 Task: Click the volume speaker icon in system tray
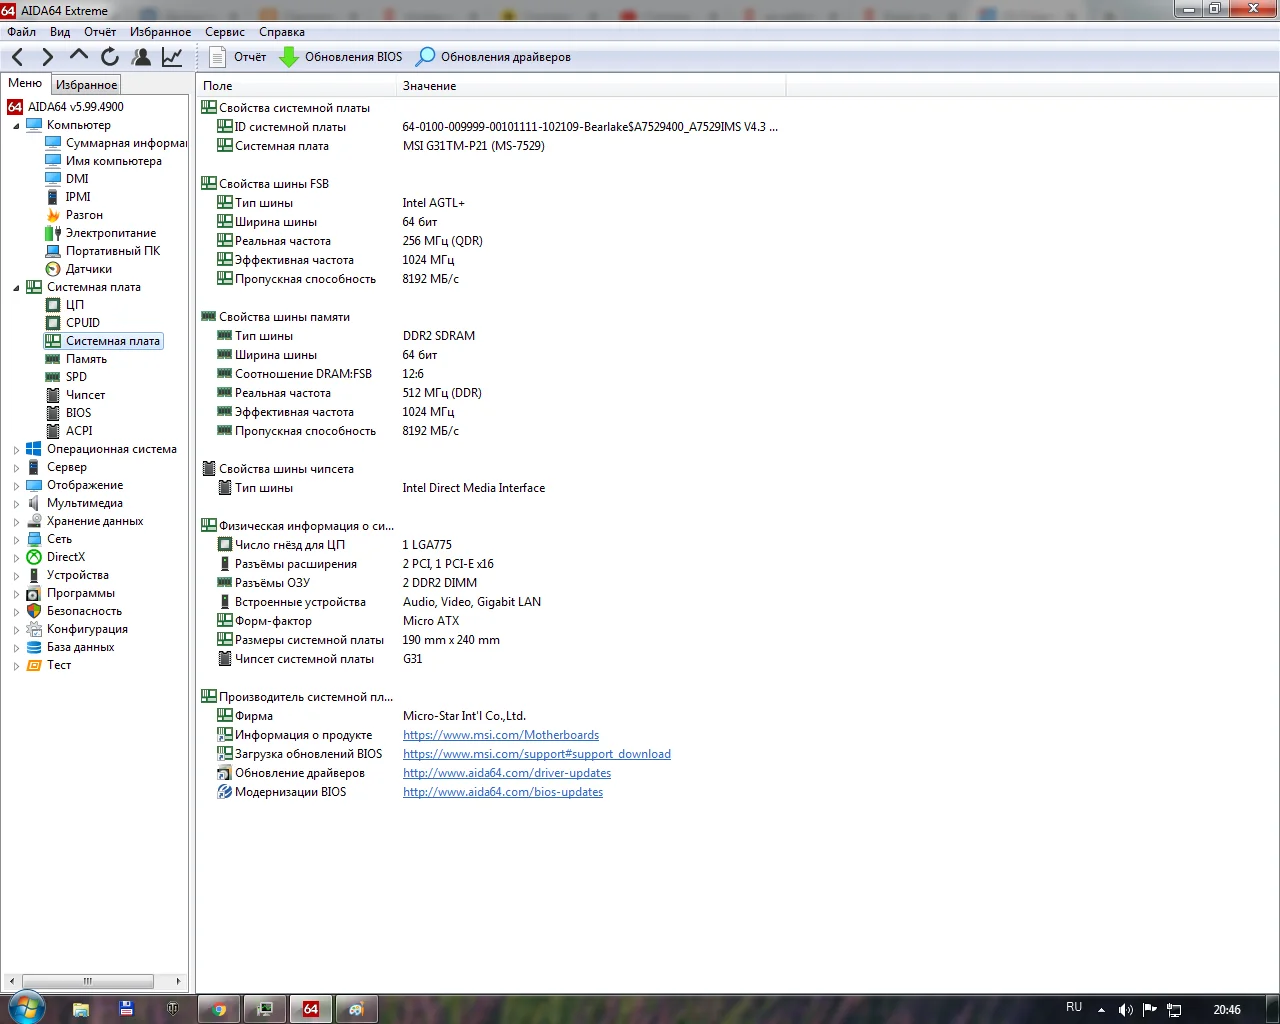(x=1125, y=1009)
